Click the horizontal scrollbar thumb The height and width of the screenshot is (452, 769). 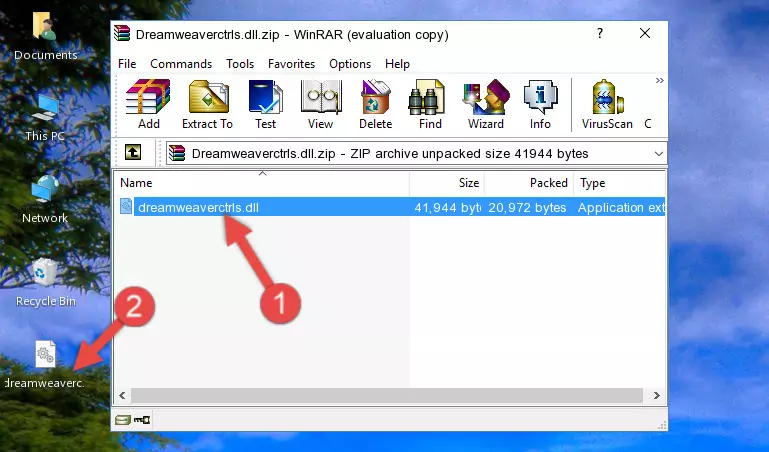click(386, 395)
